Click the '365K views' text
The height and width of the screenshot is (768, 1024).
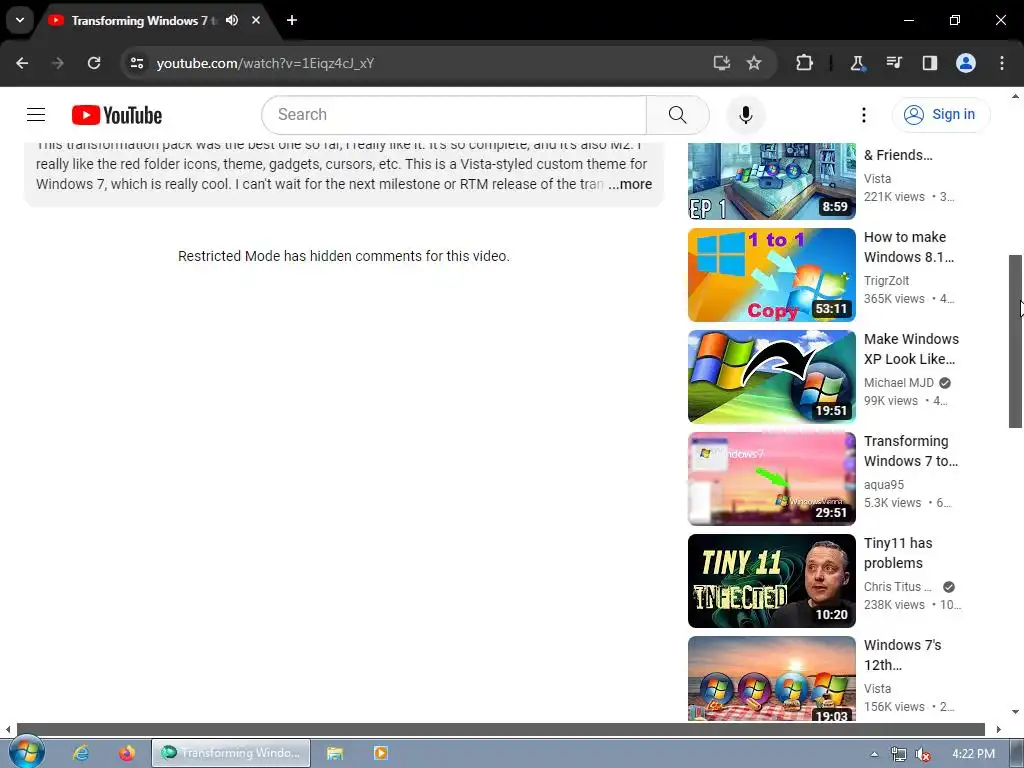(894, 298)
